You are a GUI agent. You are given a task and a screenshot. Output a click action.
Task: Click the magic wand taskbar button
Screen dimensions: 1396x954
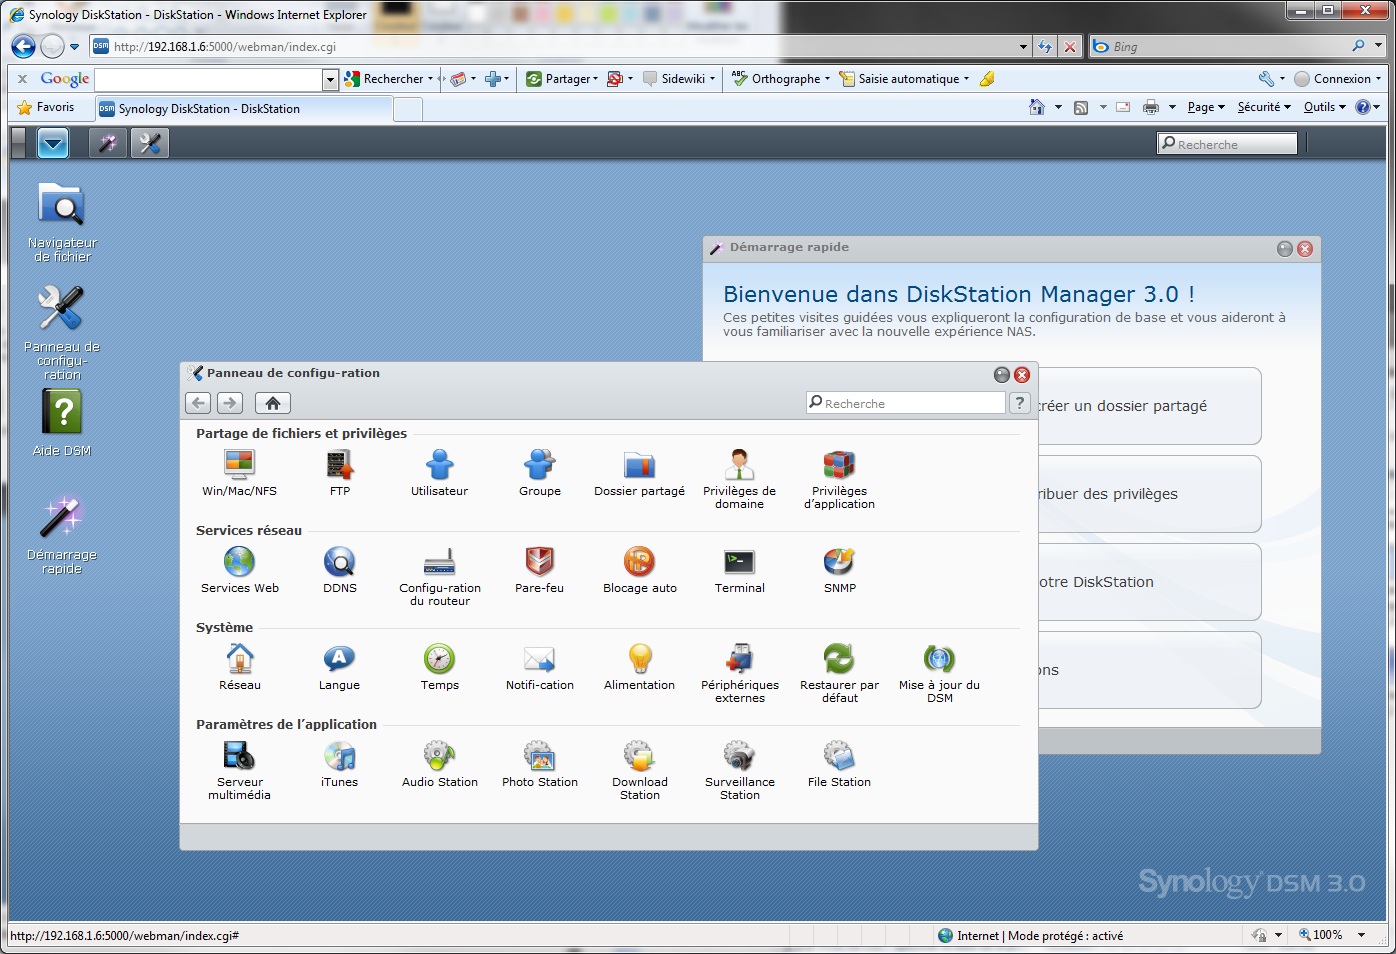107,144
